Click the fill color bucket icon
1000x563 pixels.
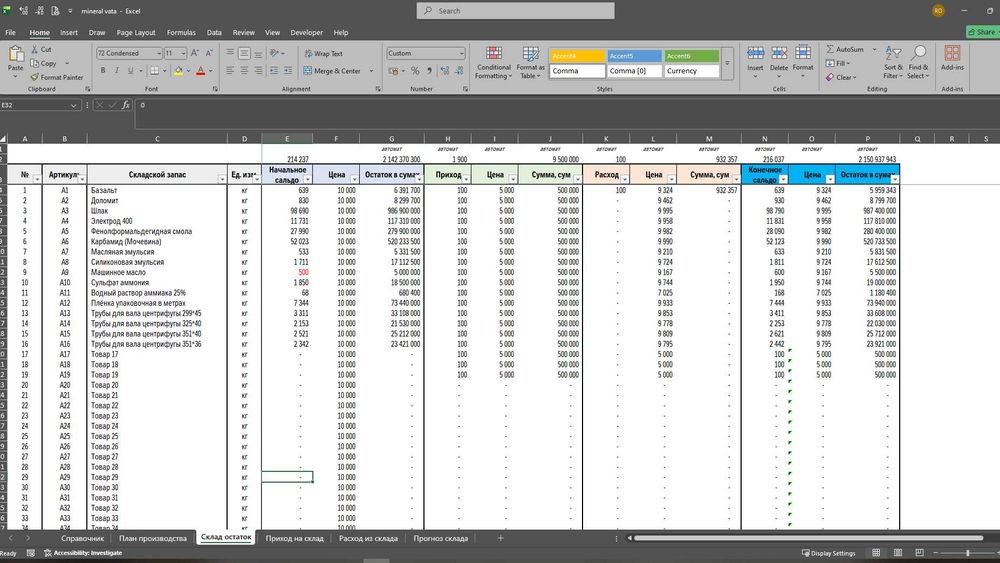[x=179, y=71]
